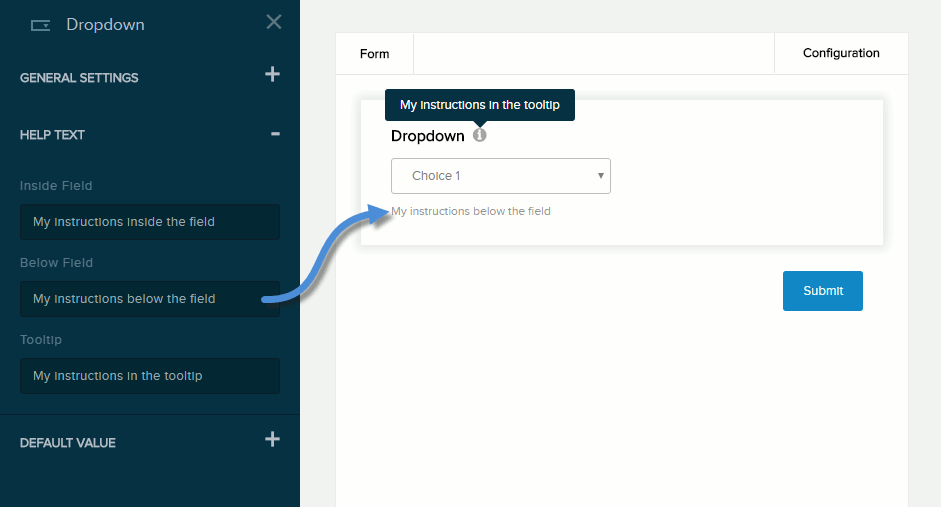
Task: Click the Help Text section heading
Action: point(52,135)
